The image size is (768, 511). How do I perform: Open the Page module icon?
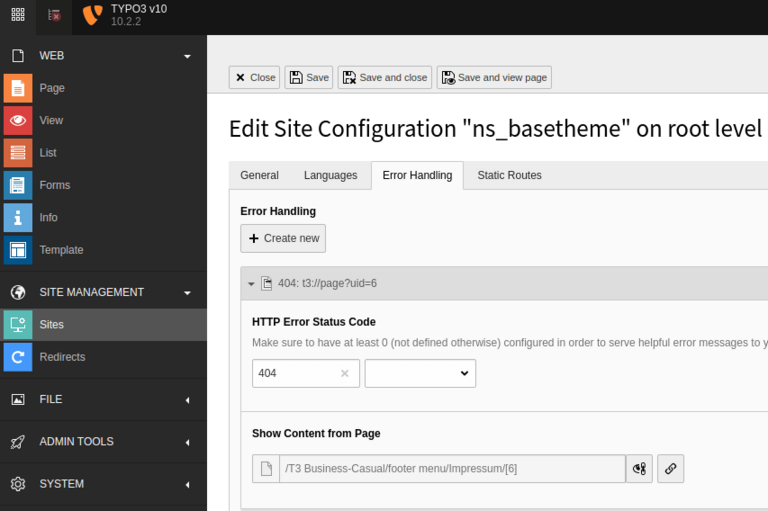18,88
